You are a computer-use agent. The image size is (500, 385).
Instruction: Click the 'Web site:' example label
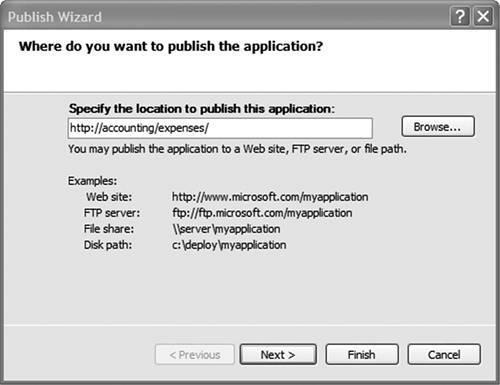109,197
